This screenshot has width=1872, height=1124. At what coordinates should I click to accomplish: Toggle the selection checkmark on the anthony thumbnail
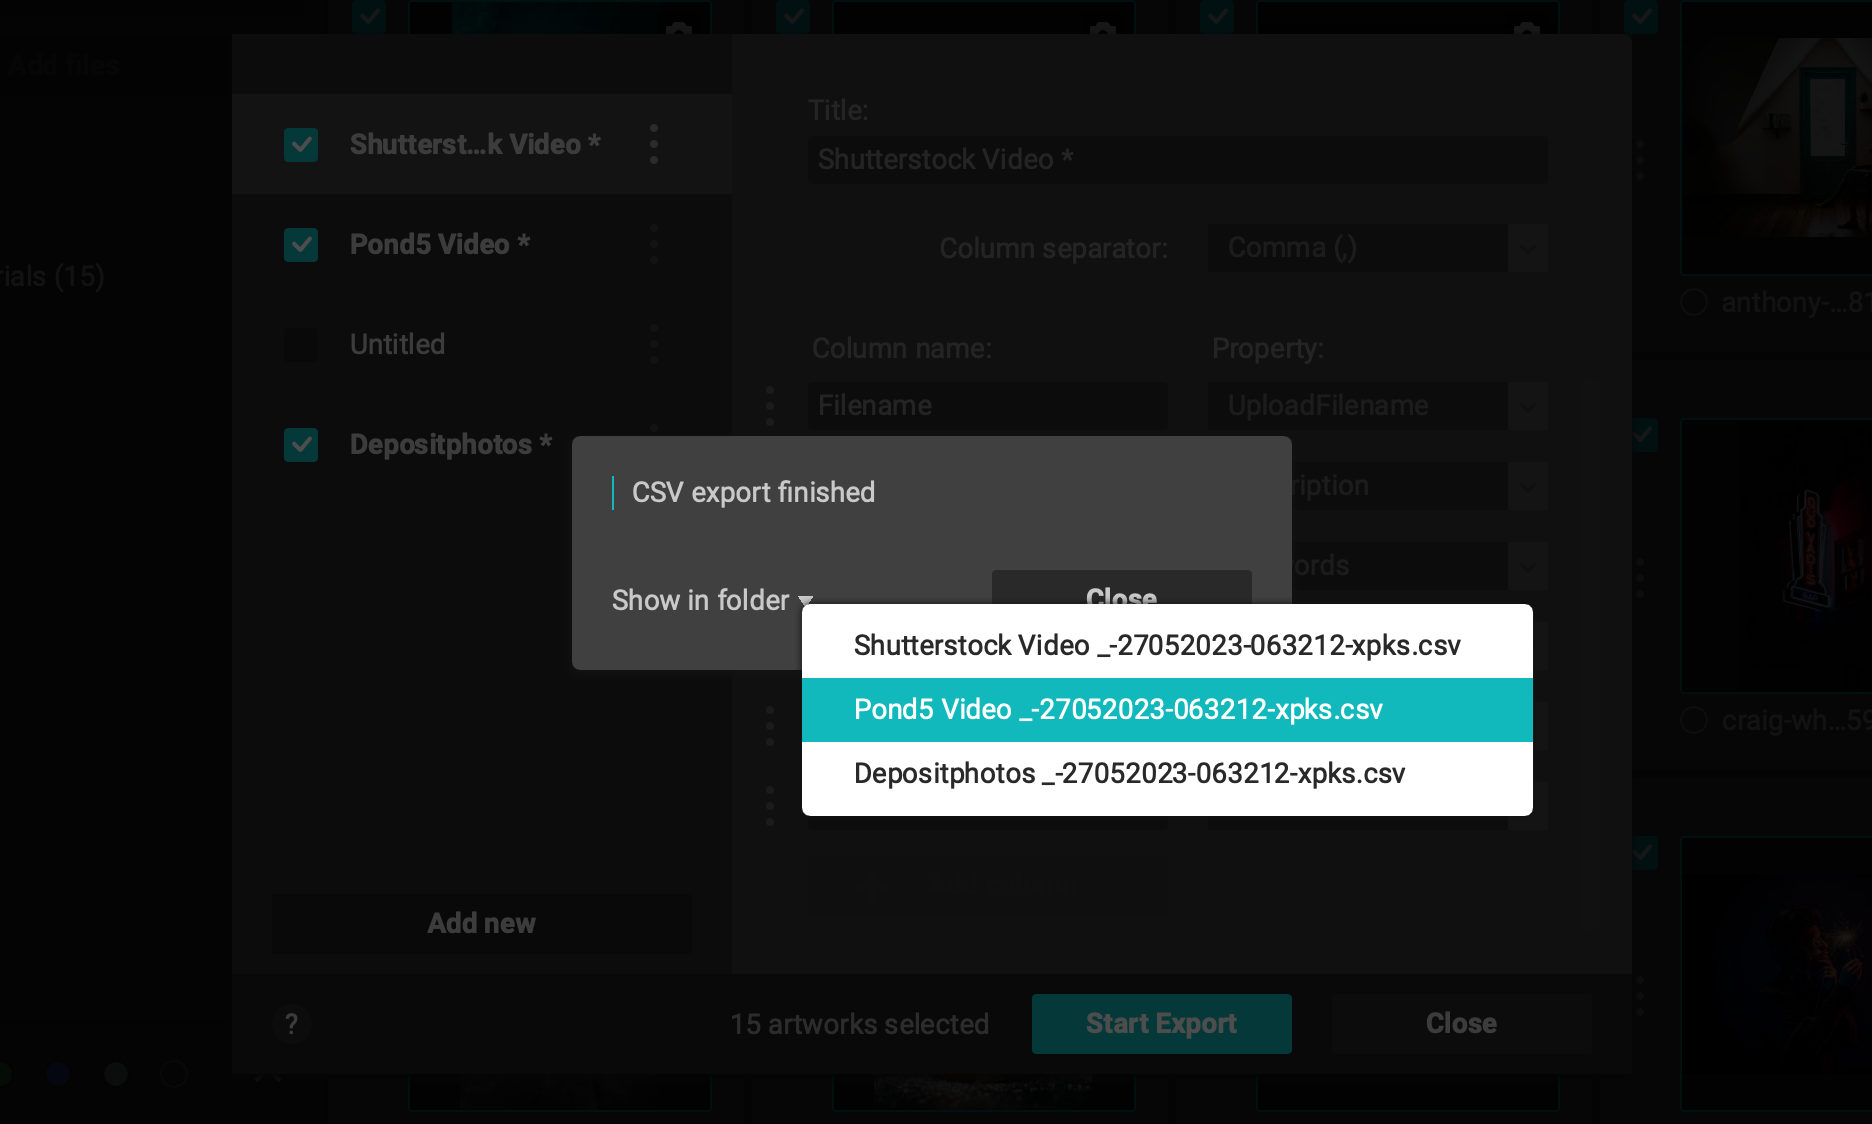point(1695,302)
